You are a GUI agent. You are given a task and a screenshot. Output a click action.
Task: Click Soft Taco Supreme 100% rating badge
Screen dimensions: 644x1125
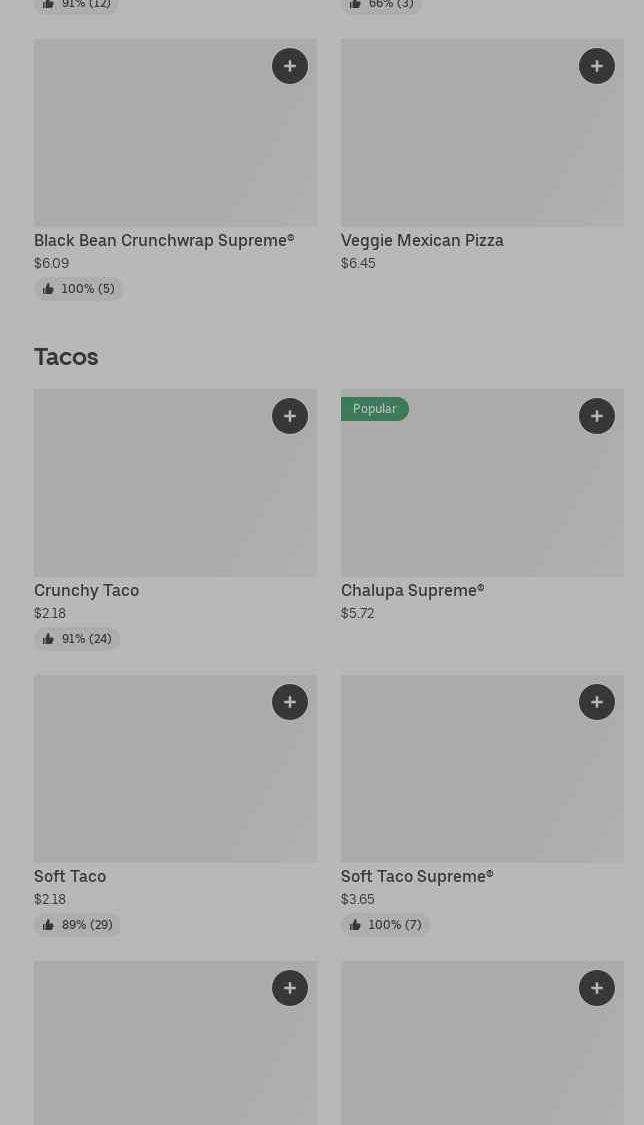pyautogui.click(x=385, y=925)
